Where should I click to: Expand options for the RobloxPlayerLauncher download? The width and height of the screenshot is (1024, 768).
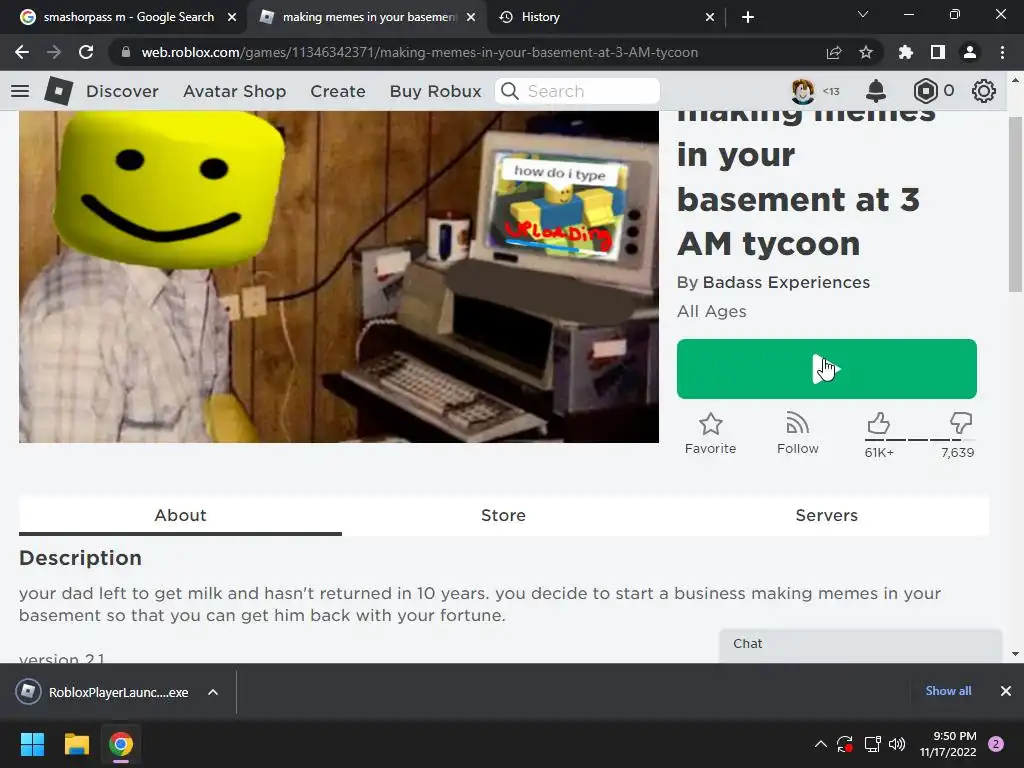coord(213,692)
